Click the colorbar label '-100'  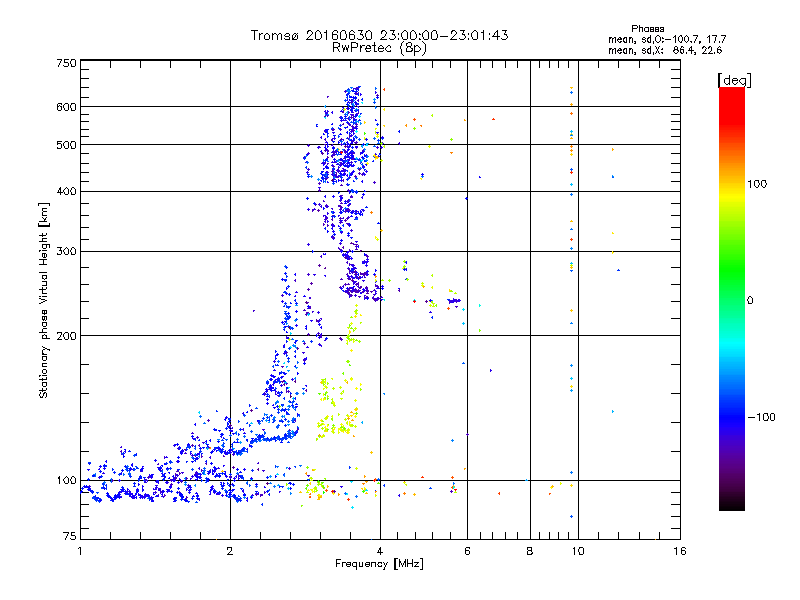761,417
